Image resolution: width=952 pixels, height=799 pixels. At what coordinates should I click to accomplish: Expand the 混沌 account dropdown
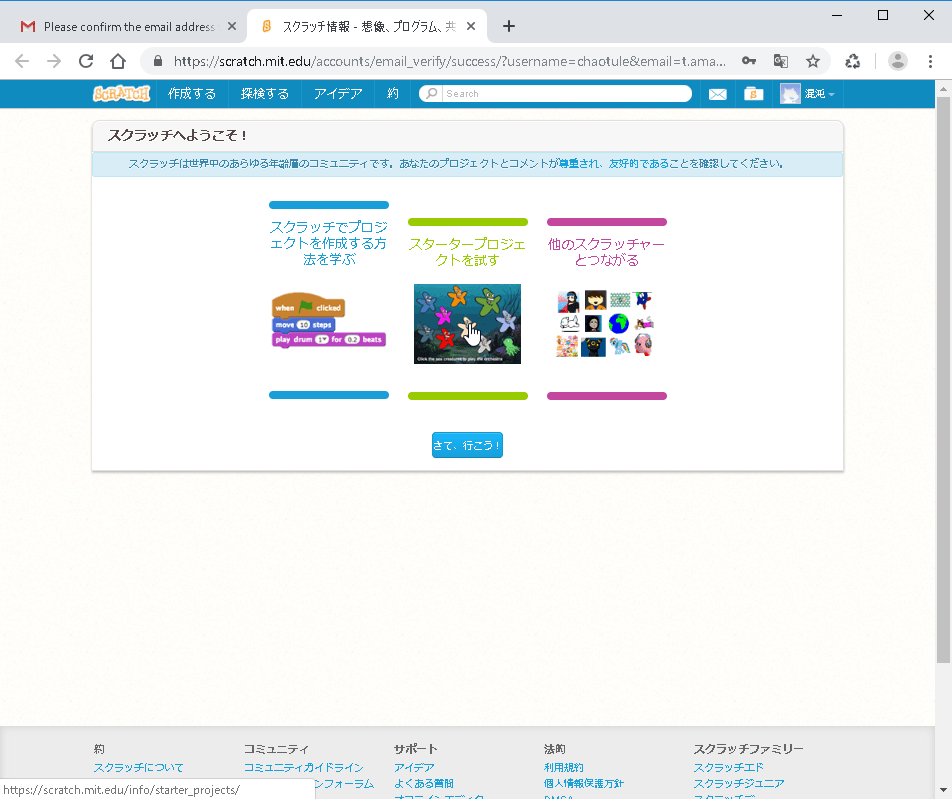[x=820, y=94]
